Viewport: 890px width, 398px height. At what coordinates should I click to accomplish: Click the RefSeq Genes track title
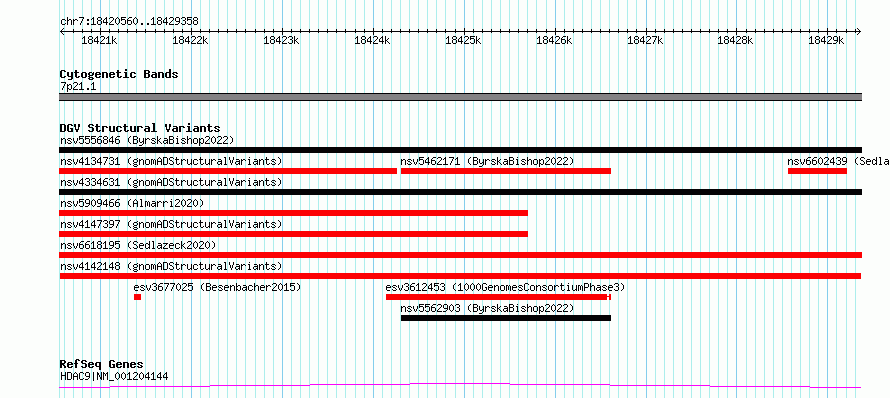(102, 365)
